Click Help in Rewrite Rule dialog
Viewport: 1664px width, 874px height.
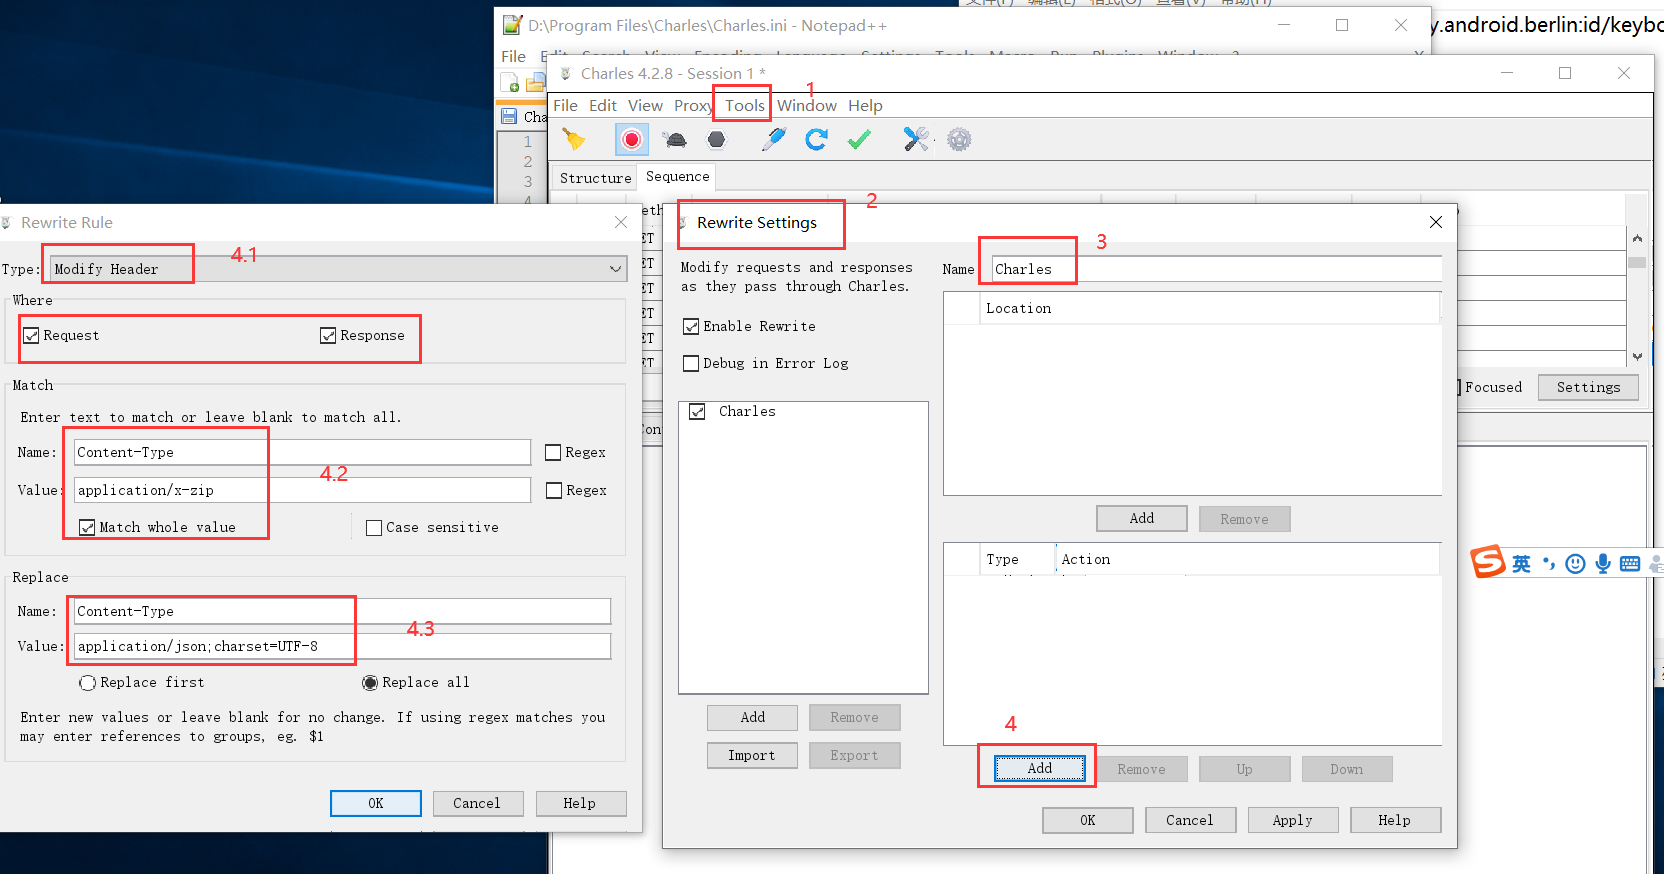(x=579, y=803)
